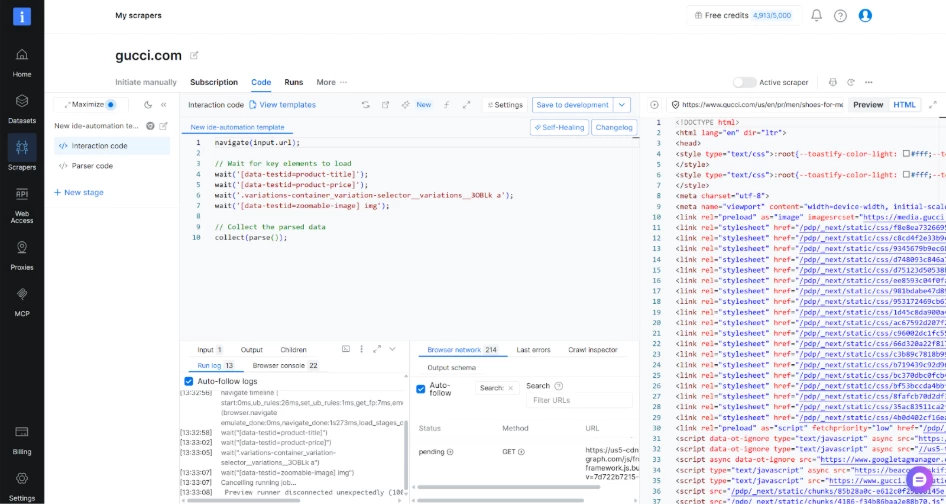Expand the preview panel fullscreen icon
The width and height of the screenshot is (946, 504).
coord(933,104)
